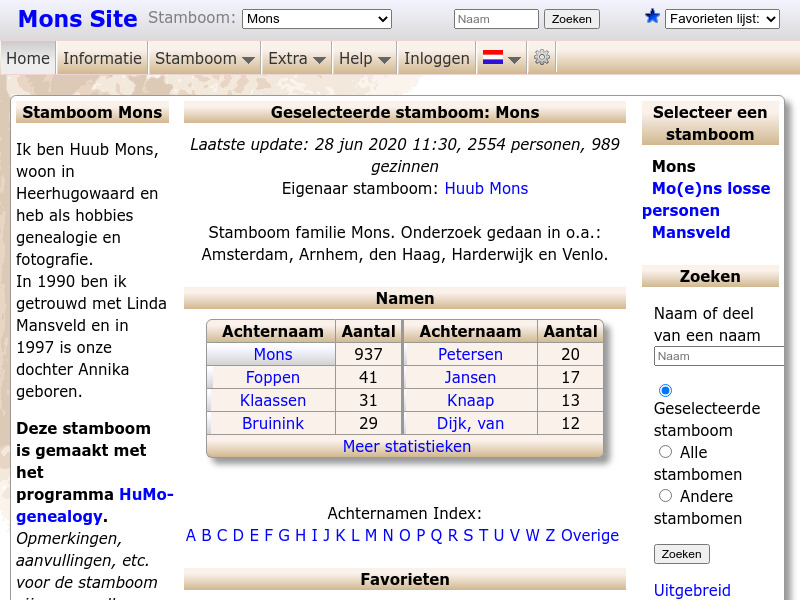Select the "Alle stambomen" radio button
The height and width of the screenshot is (600, 800).
tap(665, 453)
